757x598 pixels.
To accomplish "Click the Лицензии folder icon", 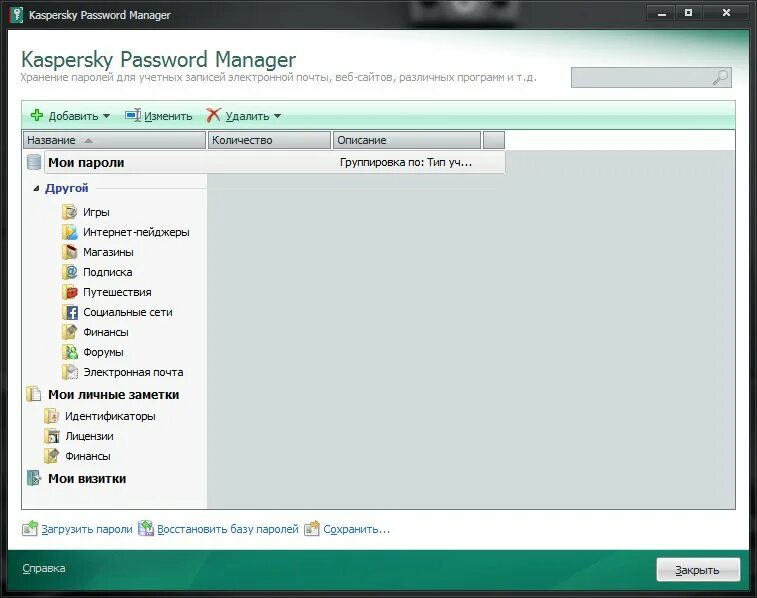I will pos(52,436).
